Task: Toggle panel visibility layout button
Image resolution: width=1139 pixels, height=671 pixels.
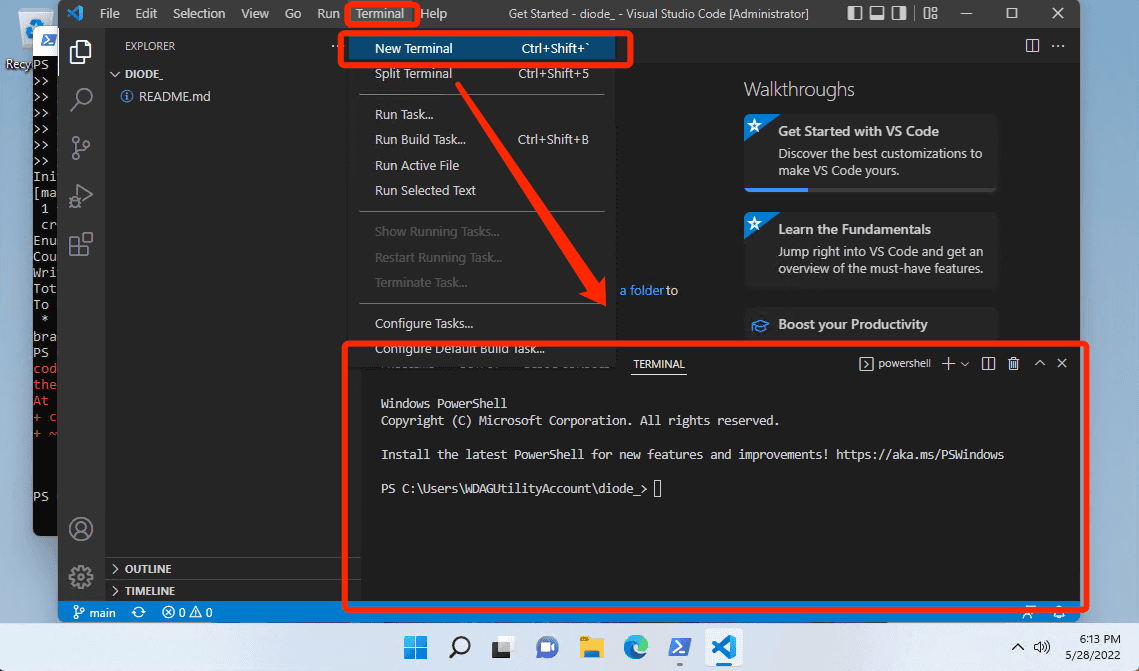Action: tap(877, 13)
